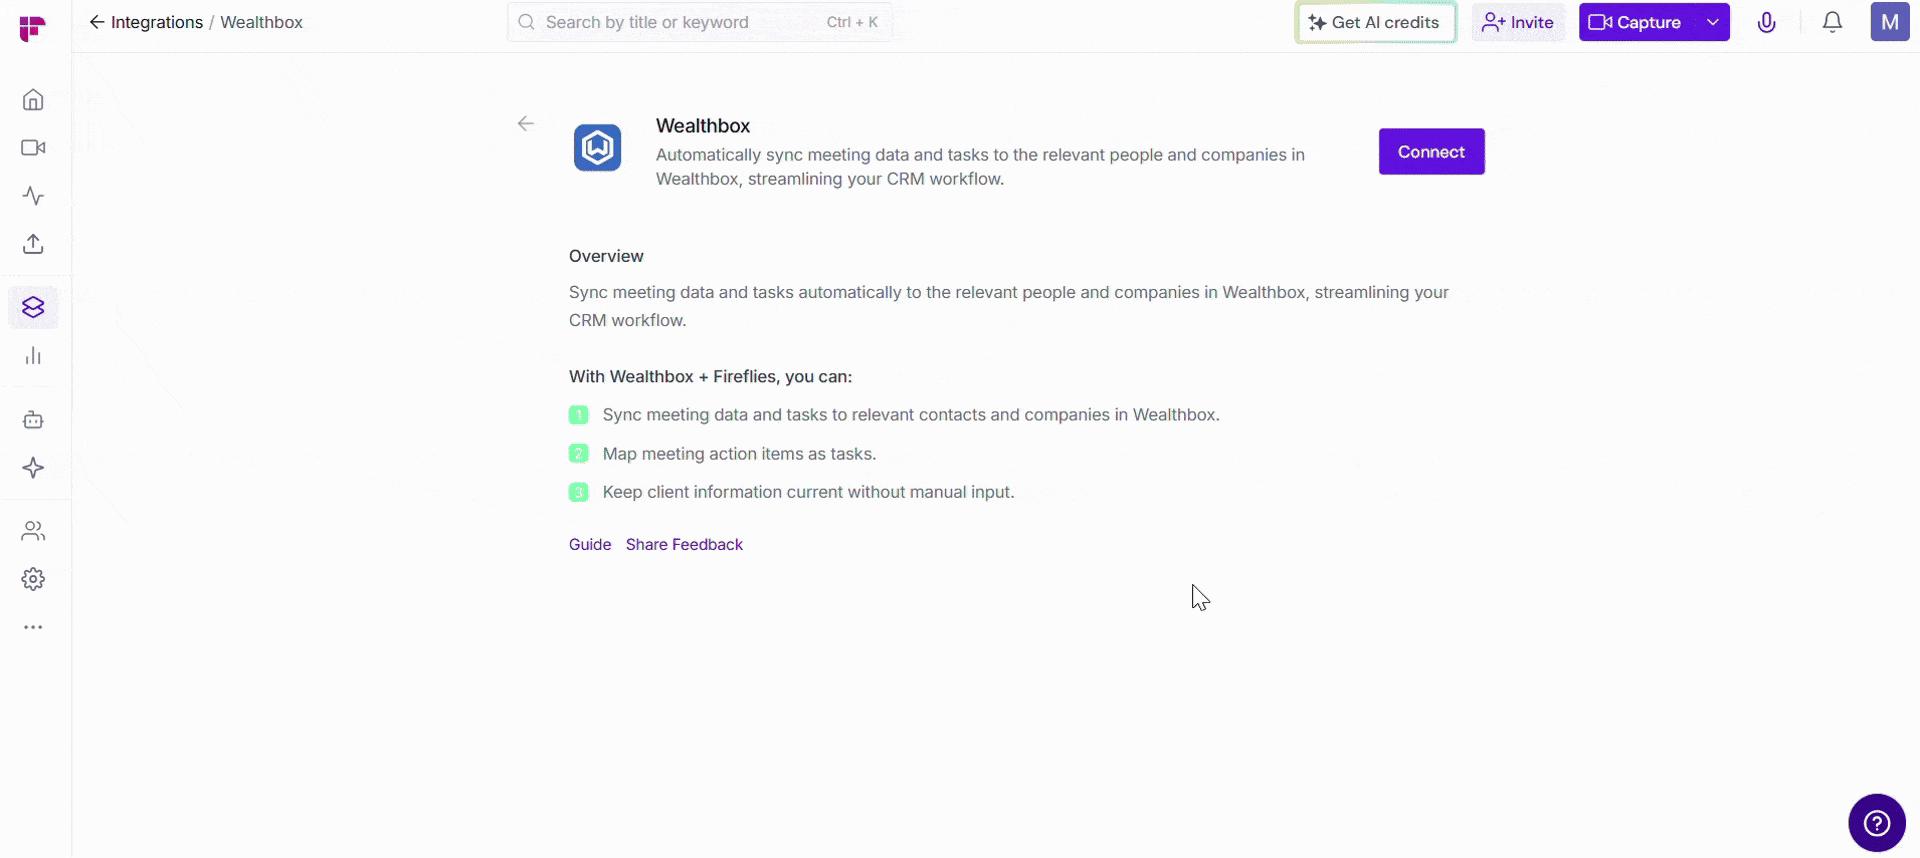Image resolution: width=1920 pixels, height=858 pixels.
Task: Open more options ellipsis in sidebar
Action: pyautogui.click(x=33, y=627)
